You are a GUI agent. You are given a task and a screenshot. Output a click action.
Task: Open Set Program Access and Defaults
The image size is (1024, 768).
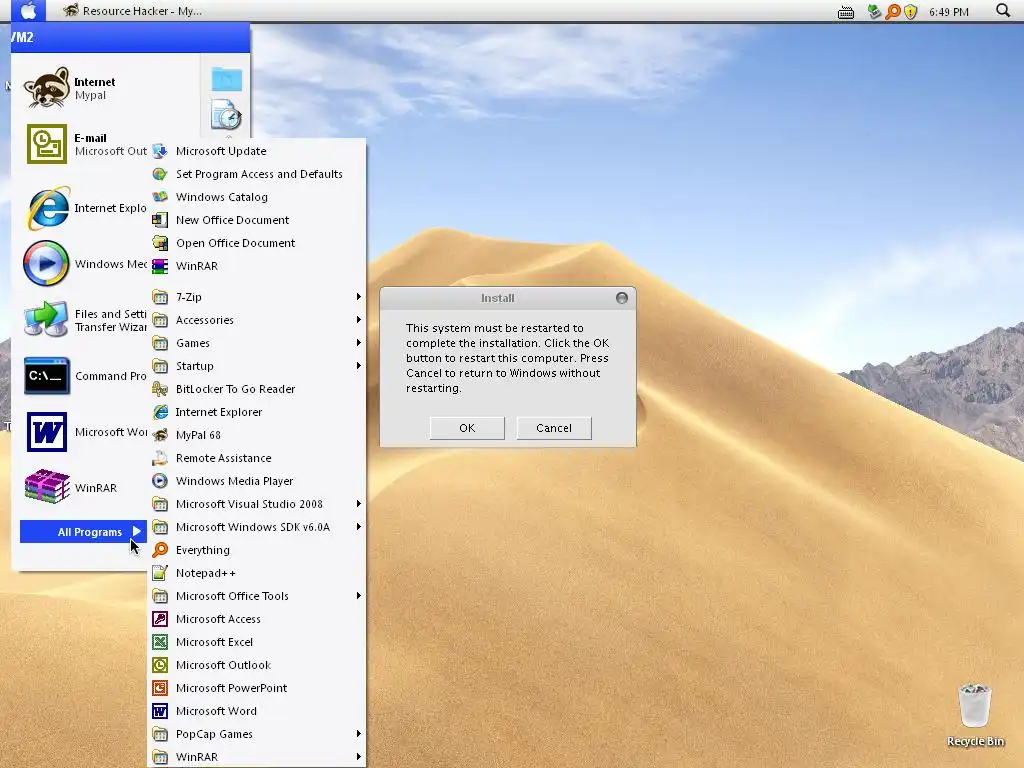point(257,174)
